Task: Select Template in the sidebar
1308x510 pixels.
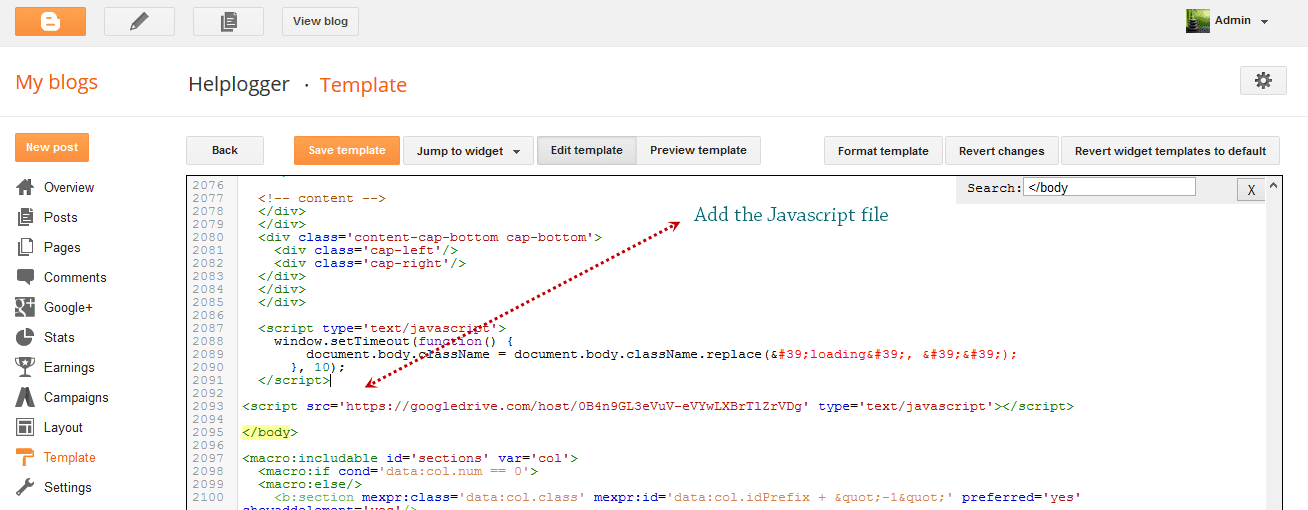Action: pos(70,457)
